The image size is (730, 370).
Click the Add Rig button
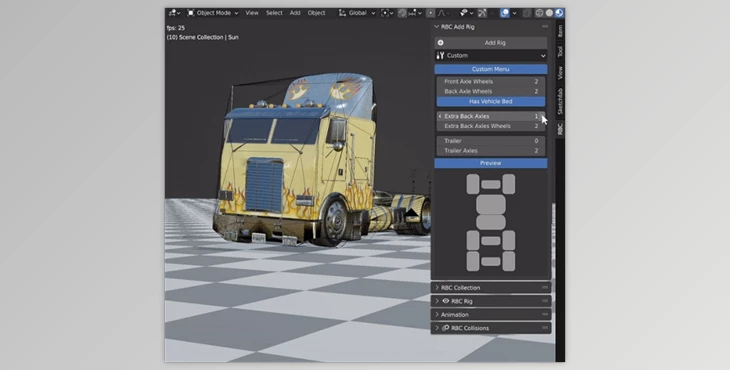click(491, 43)
